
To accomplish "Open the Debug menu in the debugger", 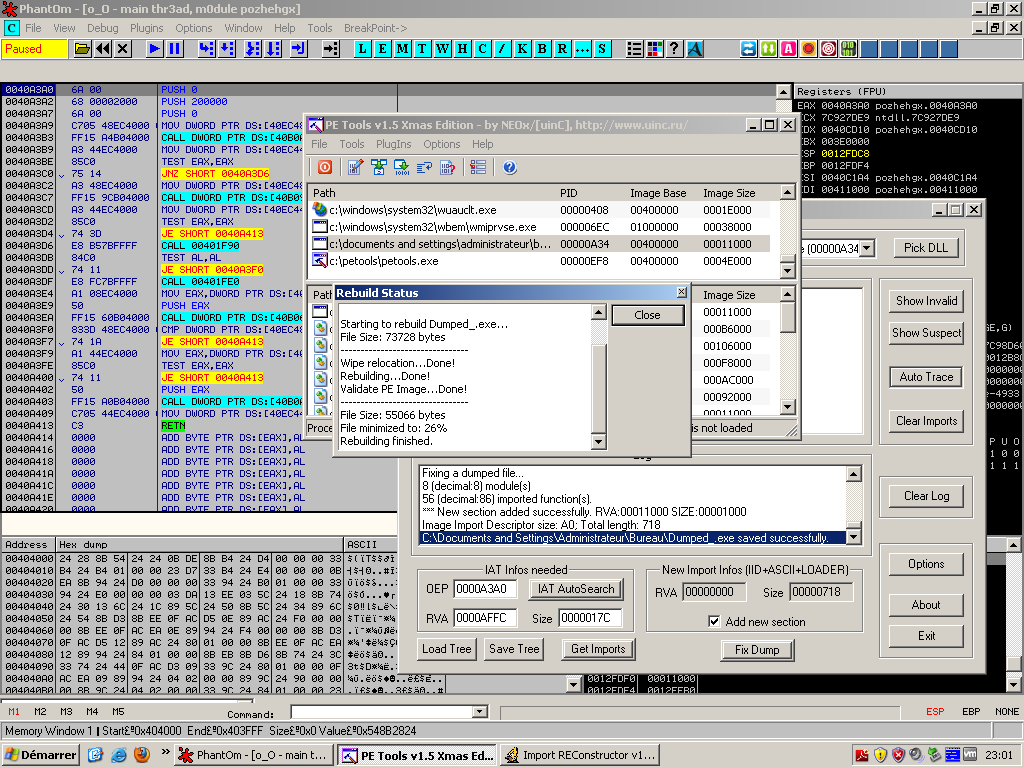I will (x=102, y=28).
